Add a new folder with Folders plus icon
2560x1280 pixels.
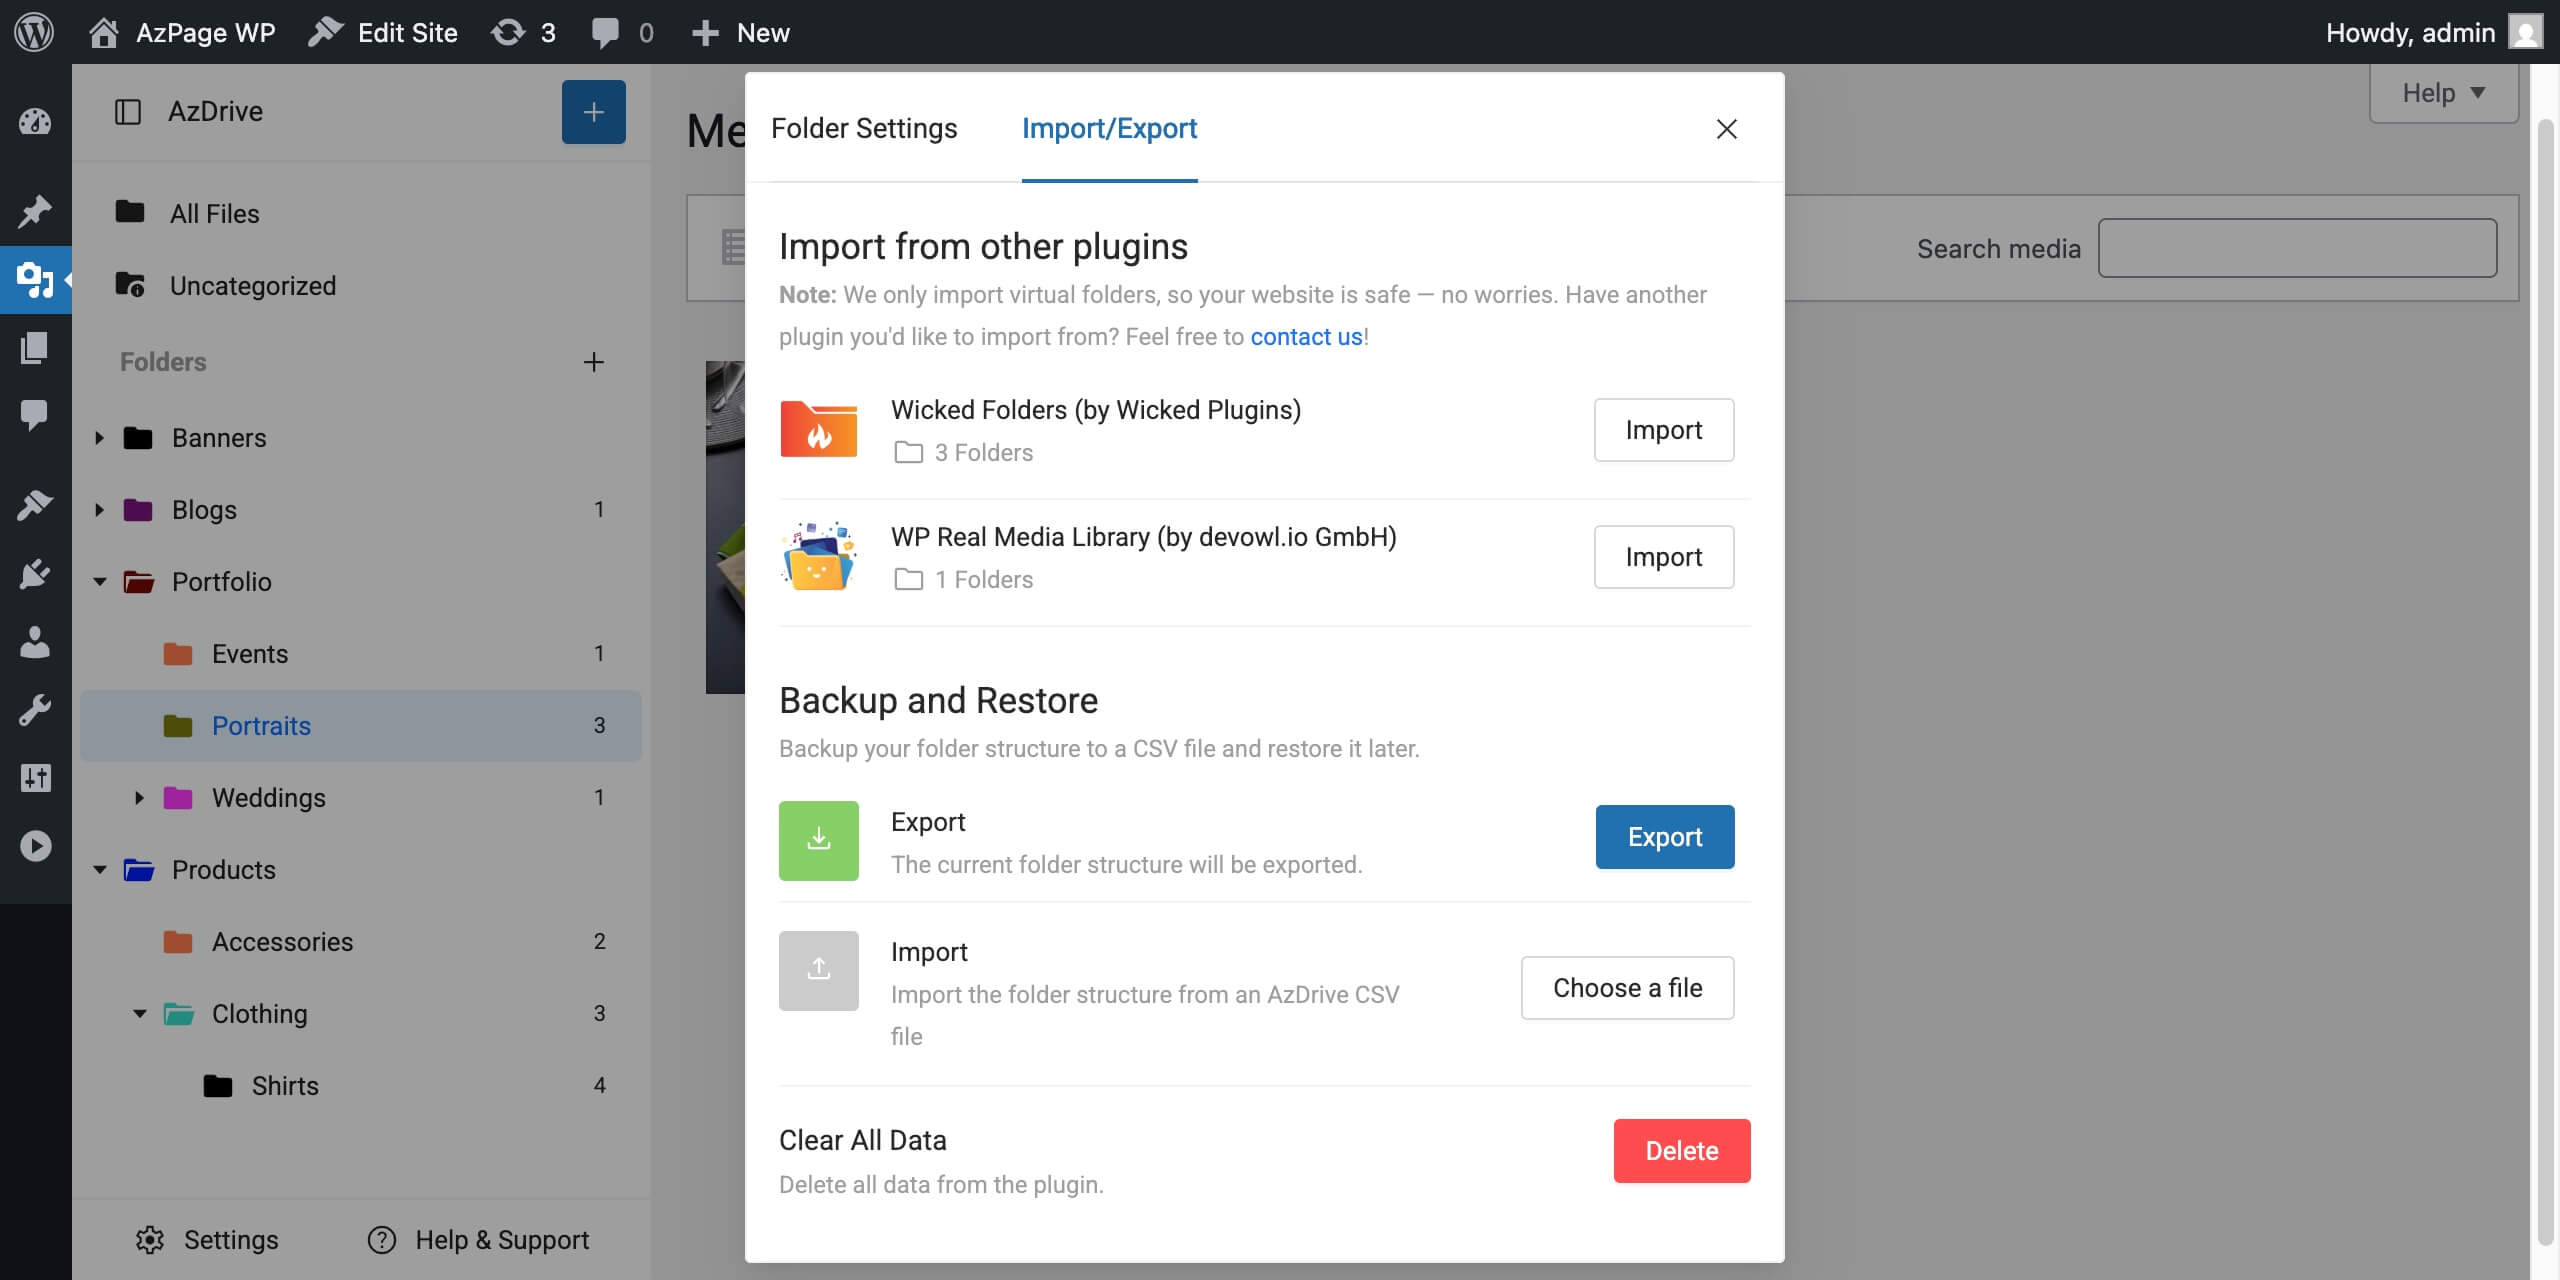click(x=593, y=362)
